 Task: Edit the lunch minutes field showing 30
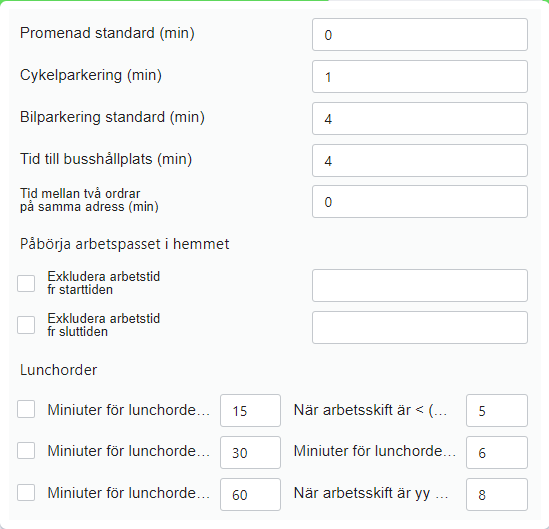(250, 453)
